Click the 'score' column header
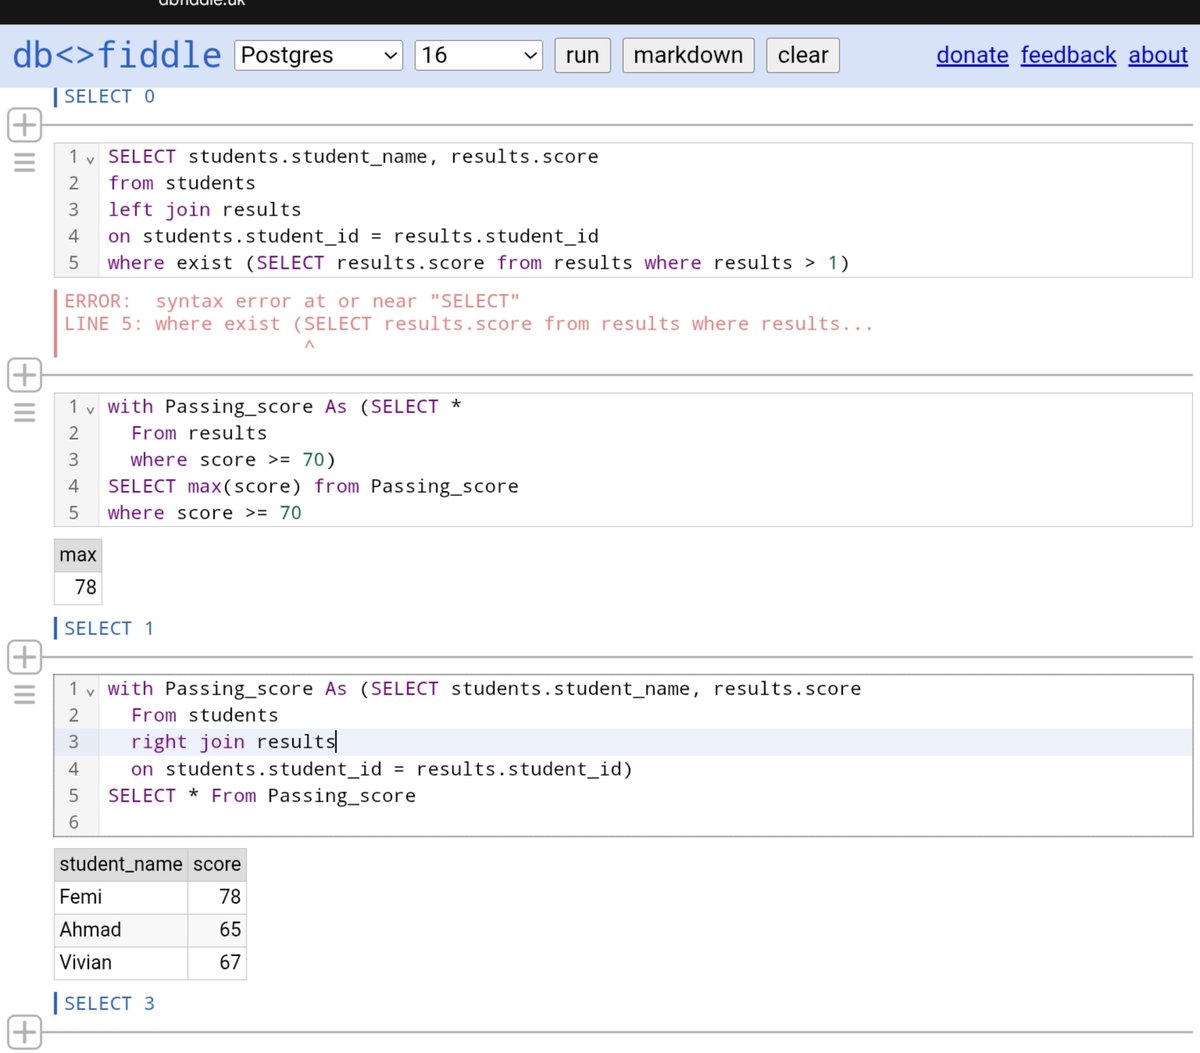This screenshot has width=1200, height=1053. point(217,864)
